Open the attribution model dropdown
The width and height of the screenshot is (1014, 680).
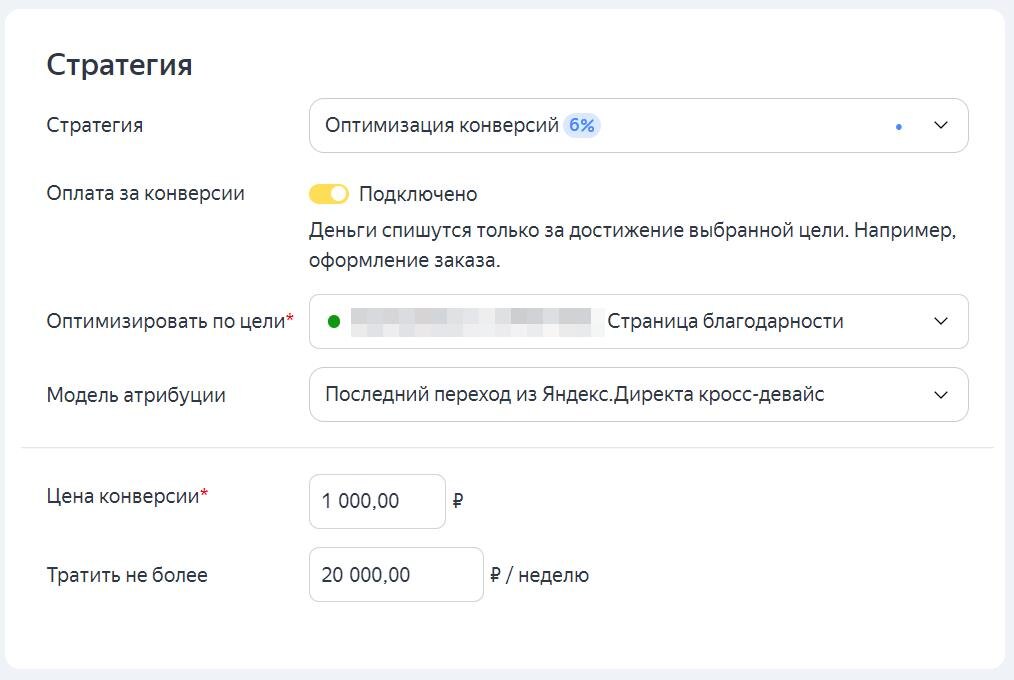(x=640, y=394)
